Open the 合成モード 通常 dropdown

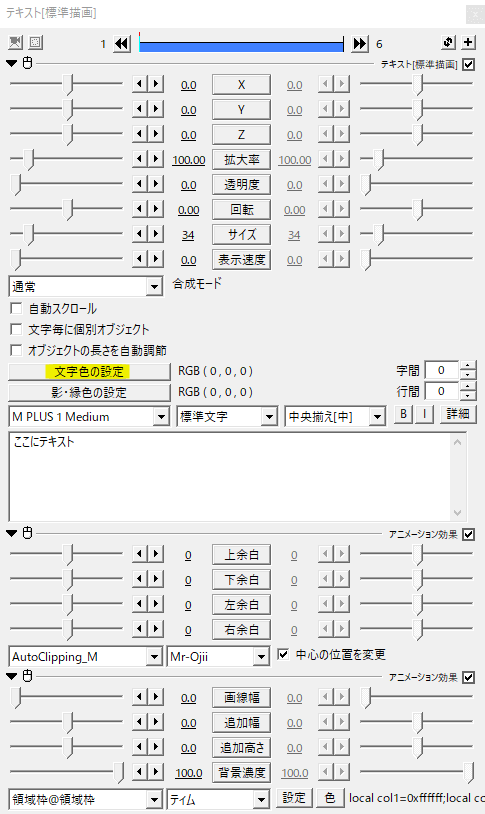86,286
